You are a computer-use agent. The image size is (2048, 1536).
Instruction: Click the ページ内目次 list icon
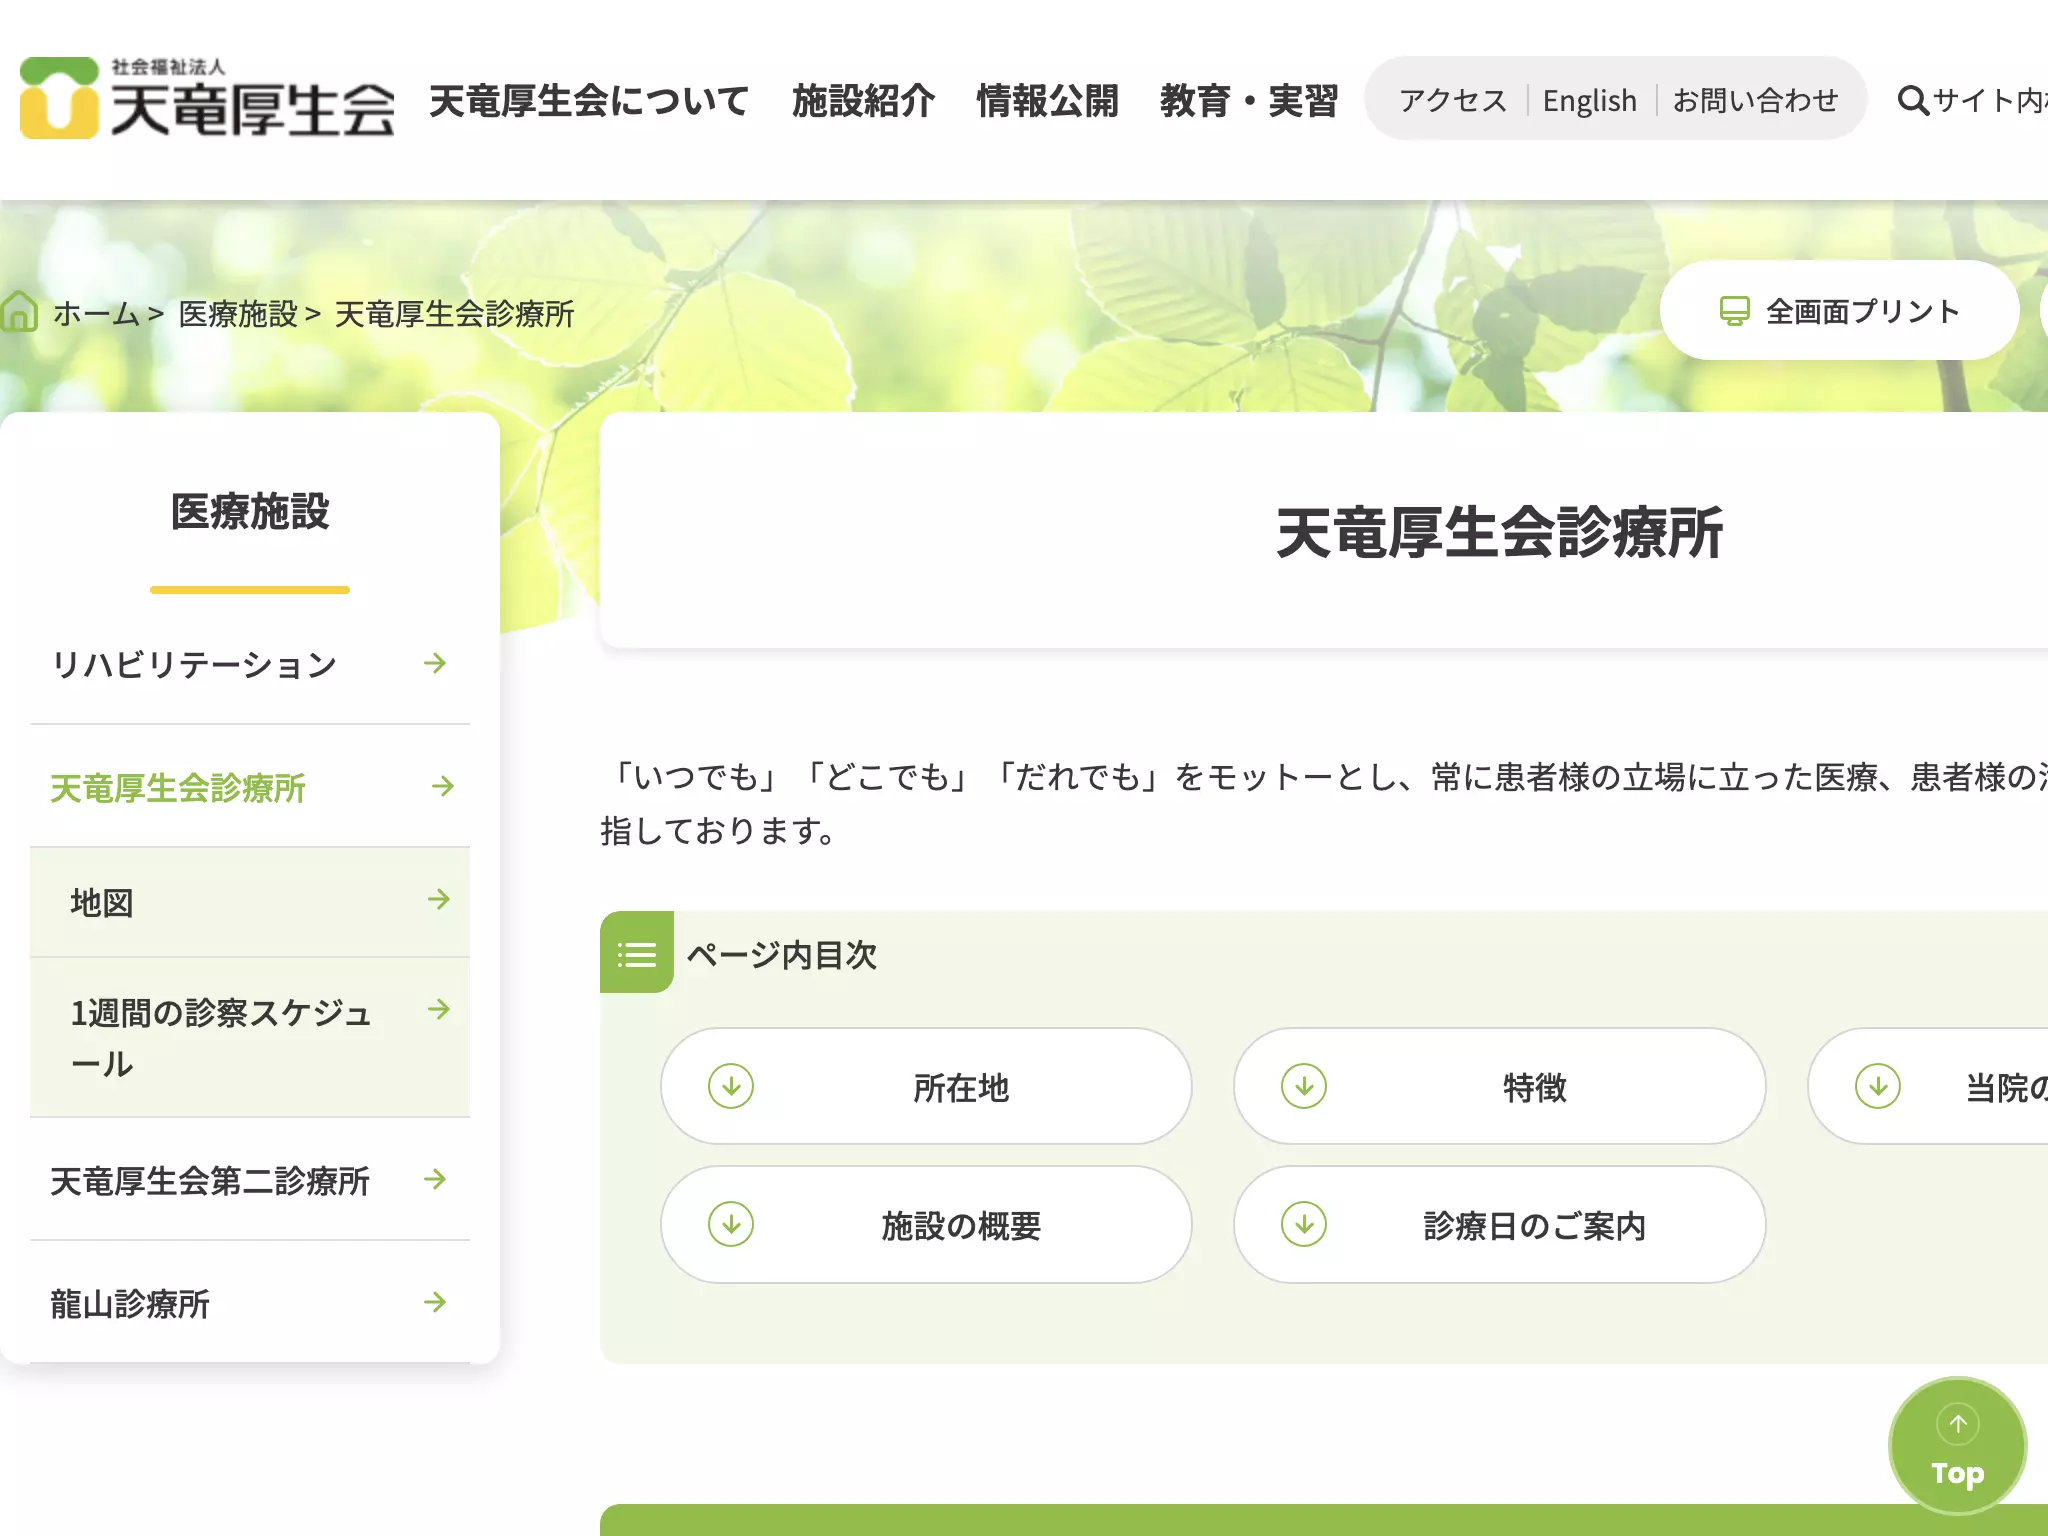tap(637, 952)
